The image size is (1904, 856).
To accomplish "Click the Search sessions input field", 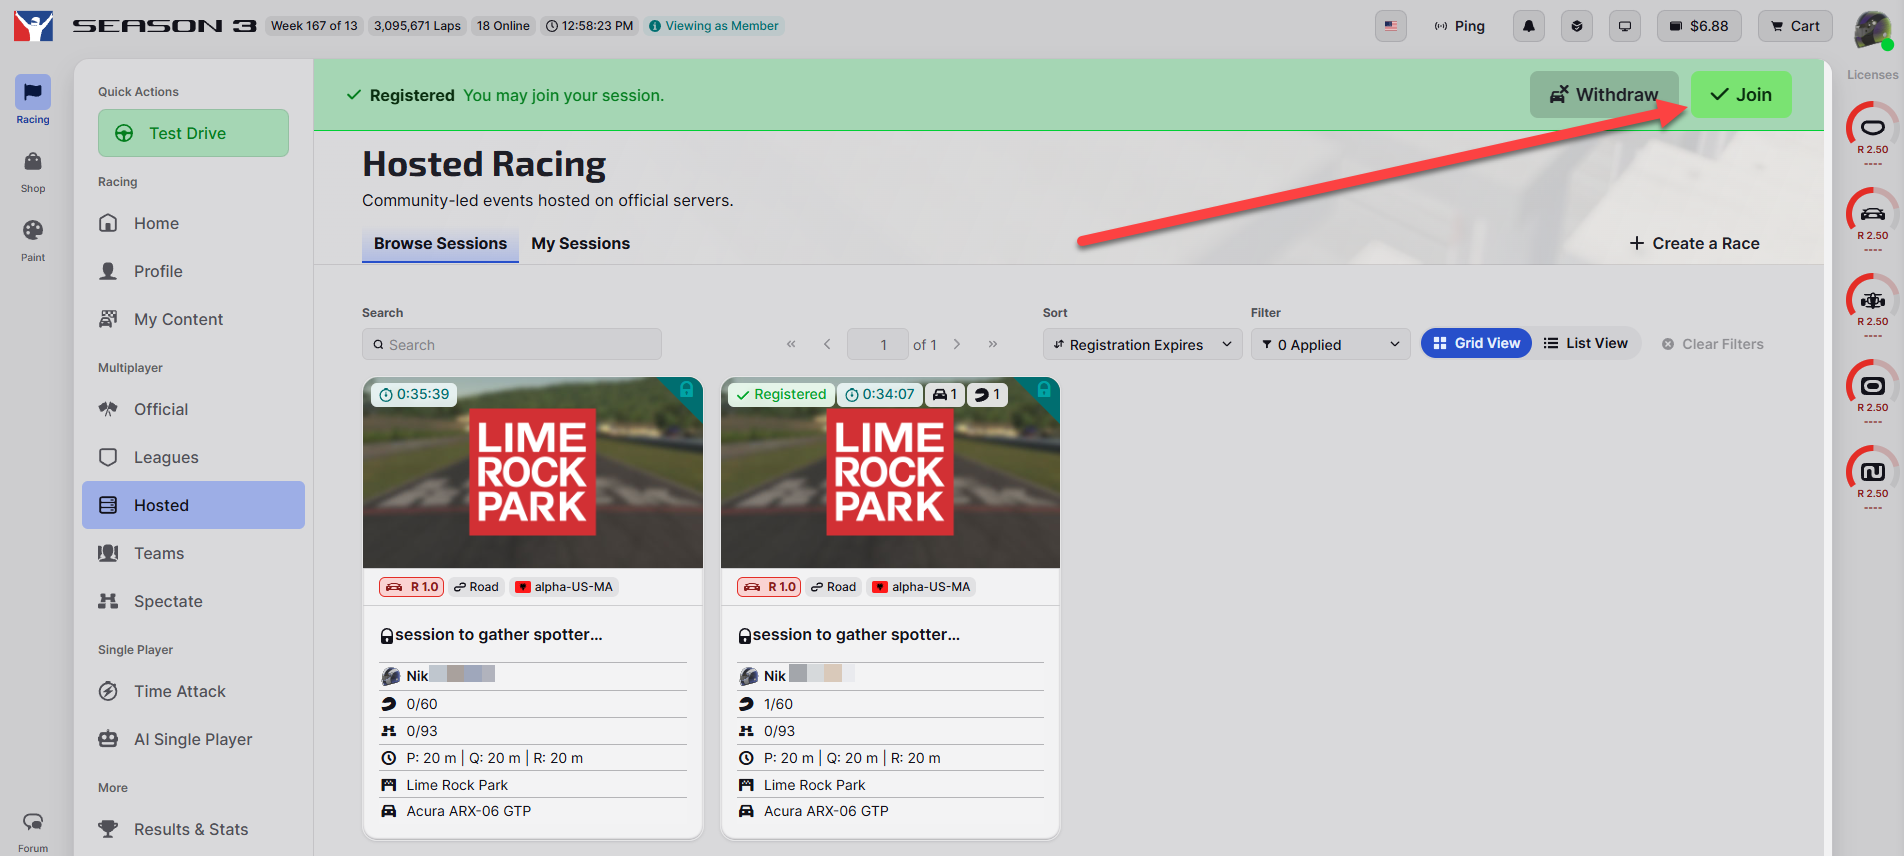I will coord(512,344).
